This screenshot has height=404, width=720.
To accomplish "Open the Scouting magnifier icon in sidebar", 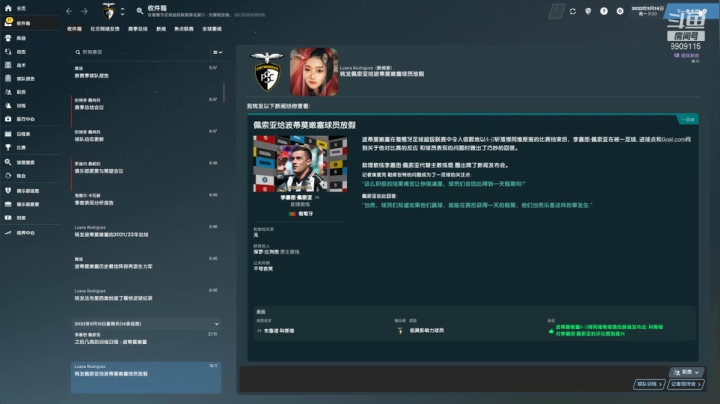I will coord(8,162).
